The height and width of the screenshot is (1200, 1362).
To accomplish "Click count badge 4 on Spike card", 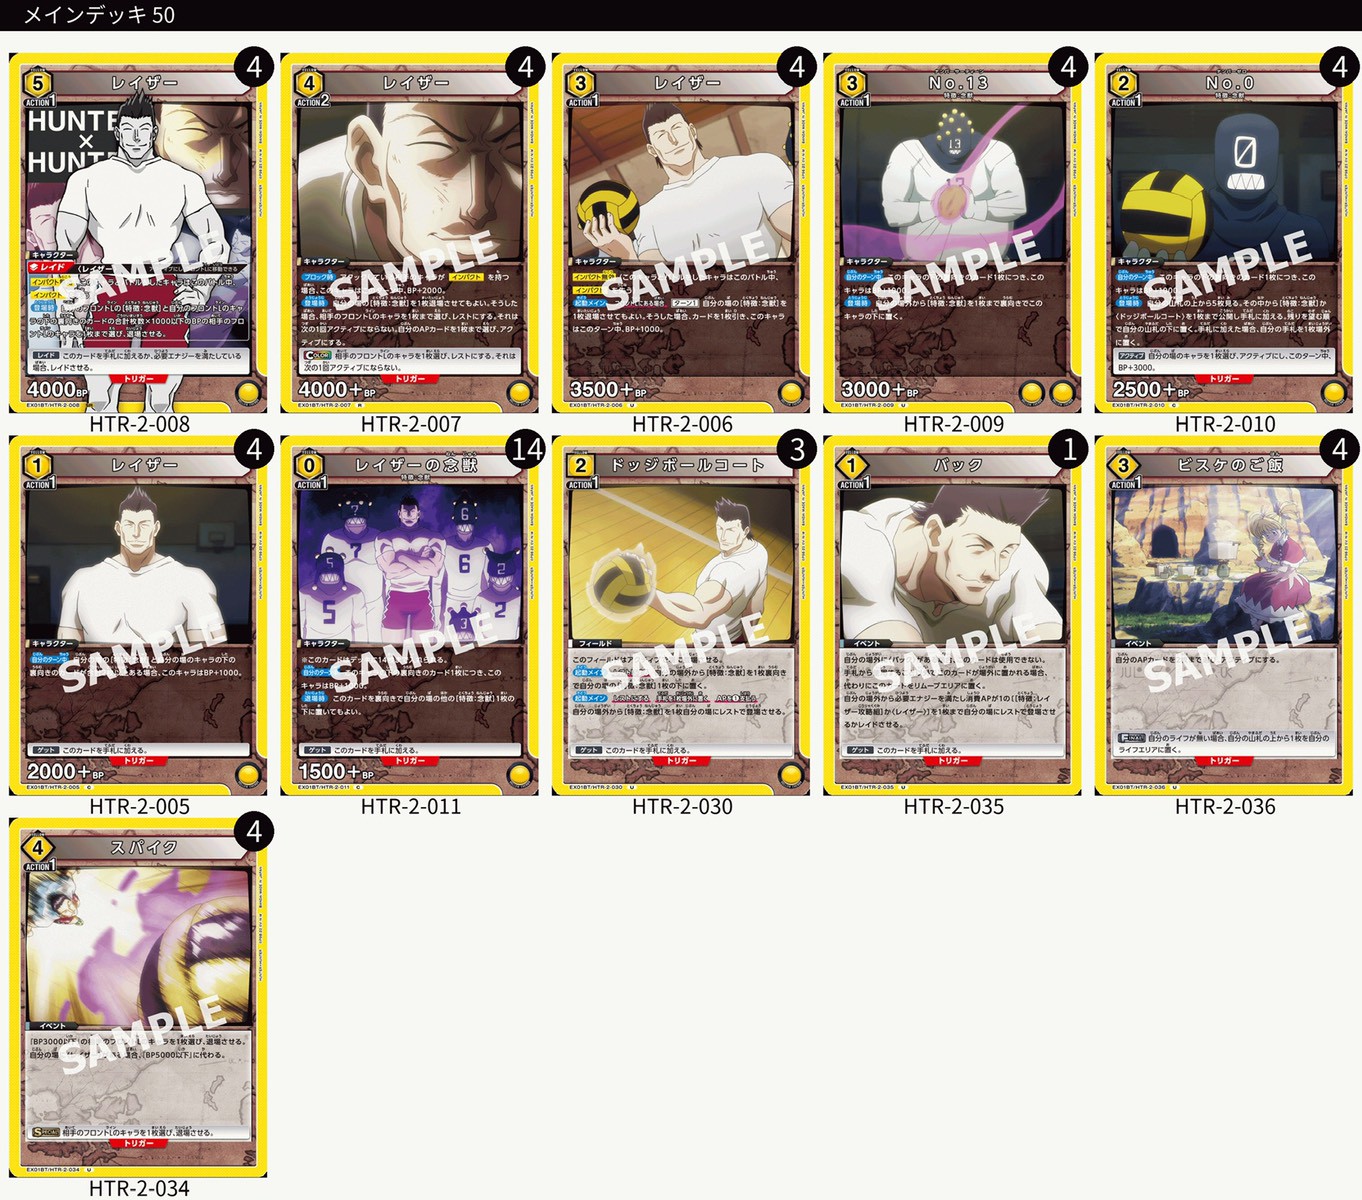I will click(254, 832).
